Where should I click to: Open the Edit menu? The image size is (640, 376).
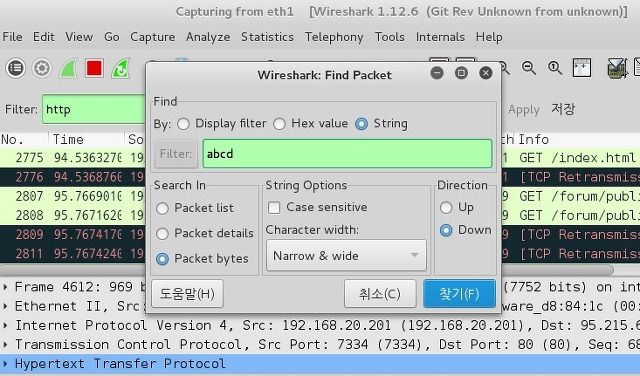point(44,37)
